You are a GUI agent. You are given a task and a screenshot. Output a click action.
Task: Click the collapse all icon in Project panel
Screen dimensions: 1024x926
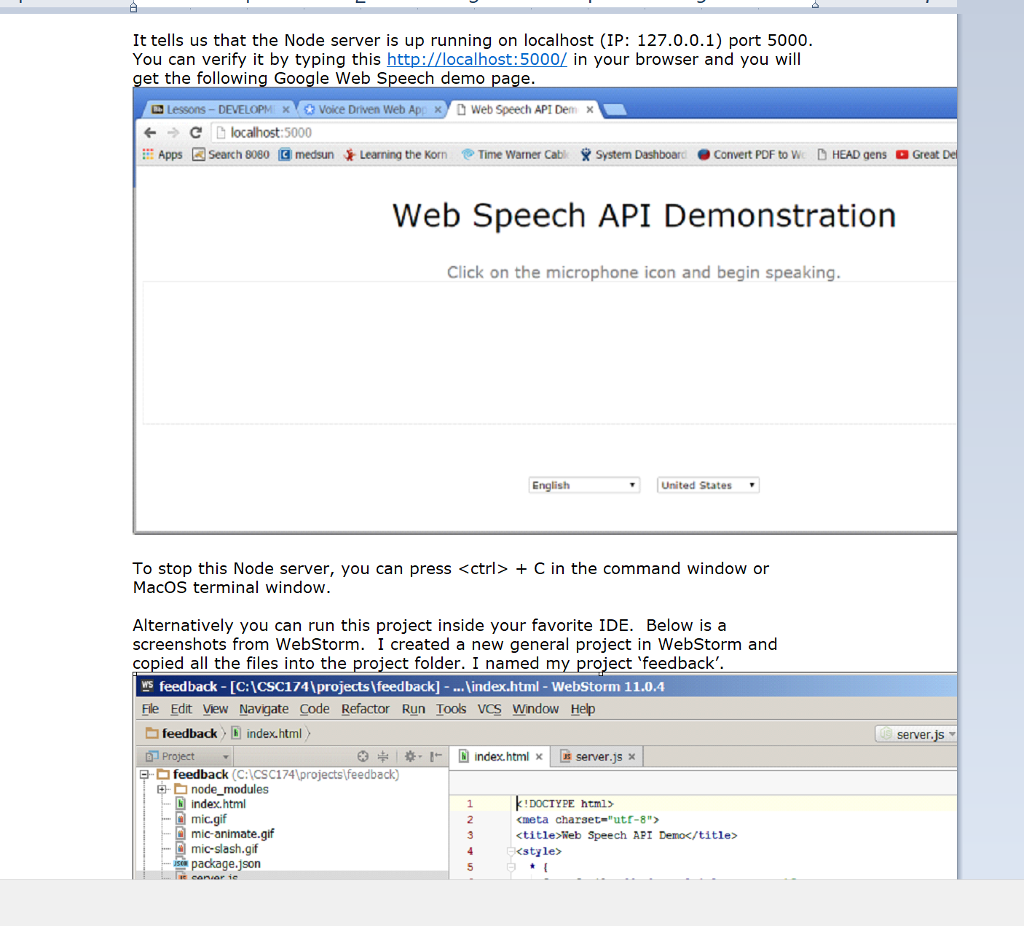[x=383, y=756]
